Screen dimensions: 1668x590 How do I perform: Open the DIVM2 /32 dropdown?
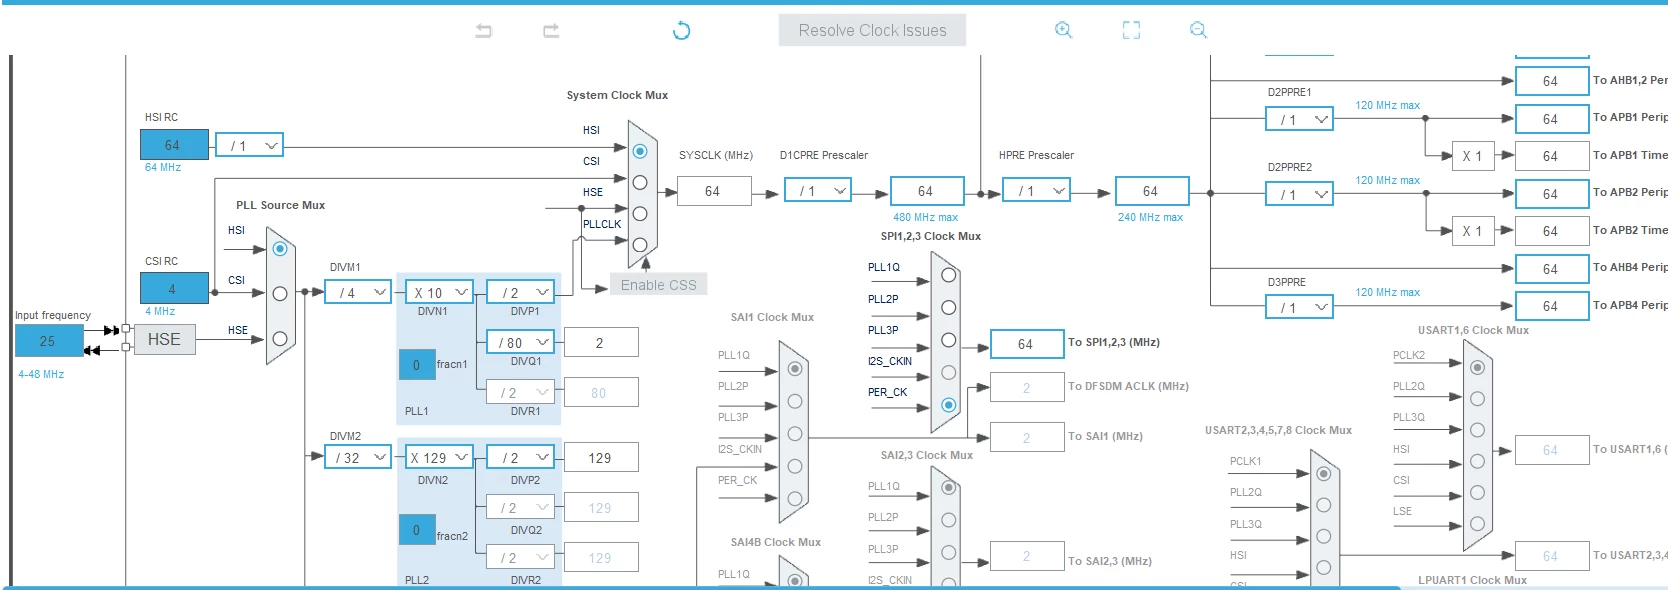(x=358, y=457)
